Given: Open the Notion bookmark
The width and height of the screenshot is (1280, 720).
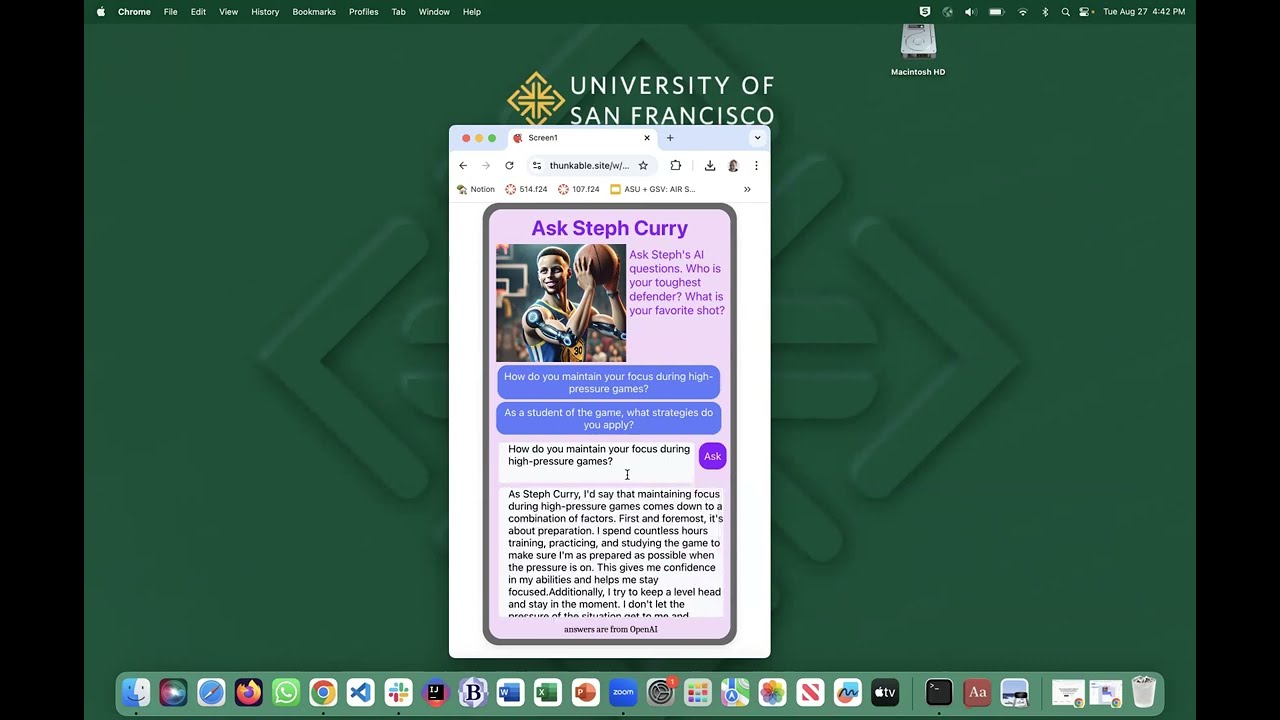Looking at the screenshot, I should coord(476,189).
